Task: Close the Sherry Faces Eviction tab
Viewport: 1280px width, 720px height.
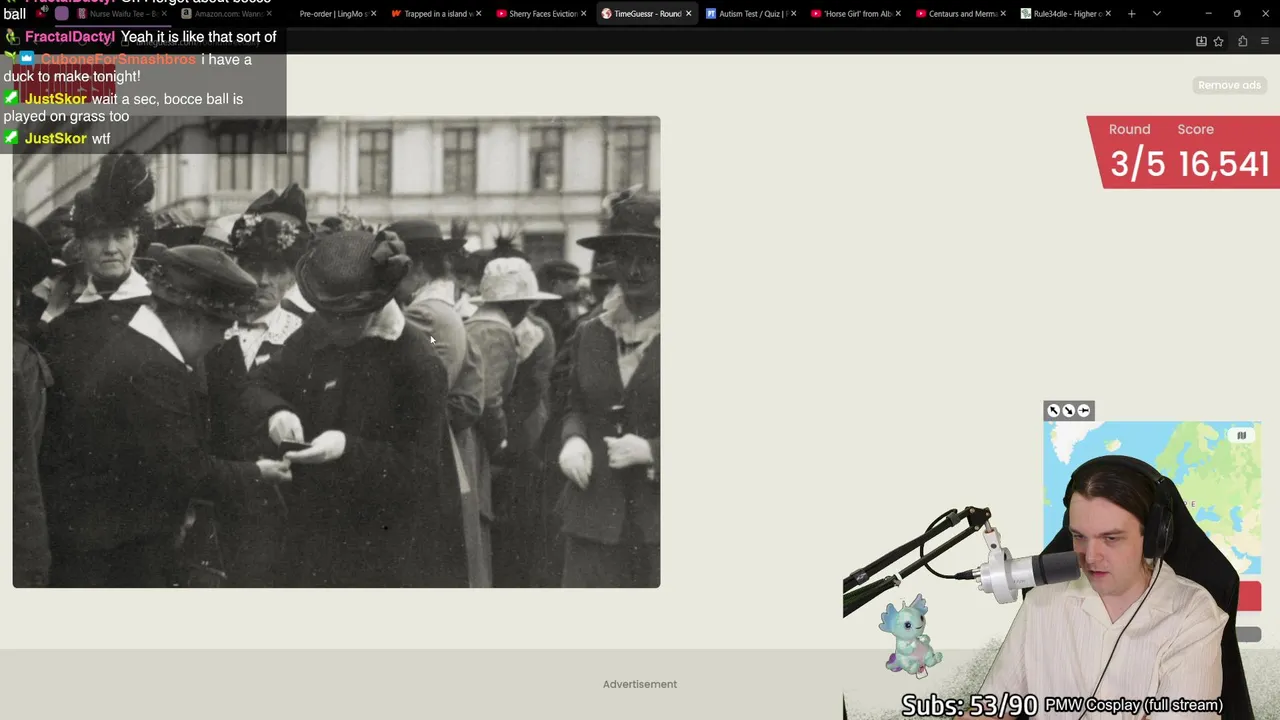Action: pyautogui.click(x=583, y=14)
